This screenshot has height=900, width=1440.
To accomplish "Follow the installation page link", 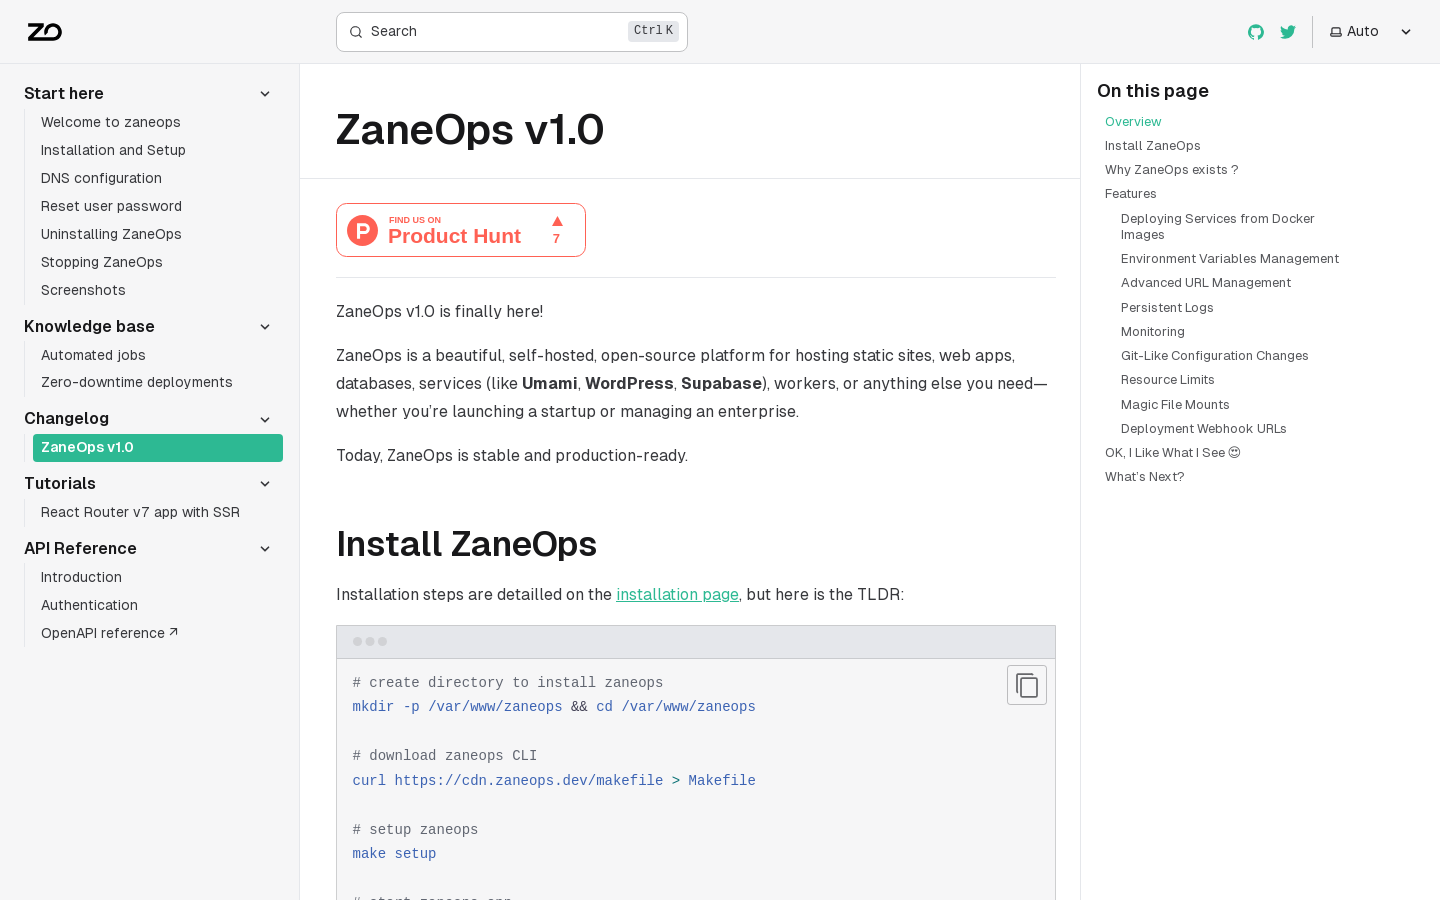I will click(x=677, y=594).
